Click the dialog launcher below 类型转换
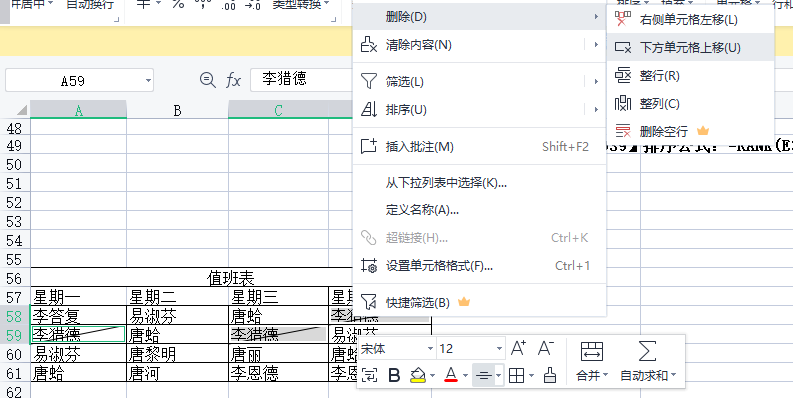 (333, 19)
